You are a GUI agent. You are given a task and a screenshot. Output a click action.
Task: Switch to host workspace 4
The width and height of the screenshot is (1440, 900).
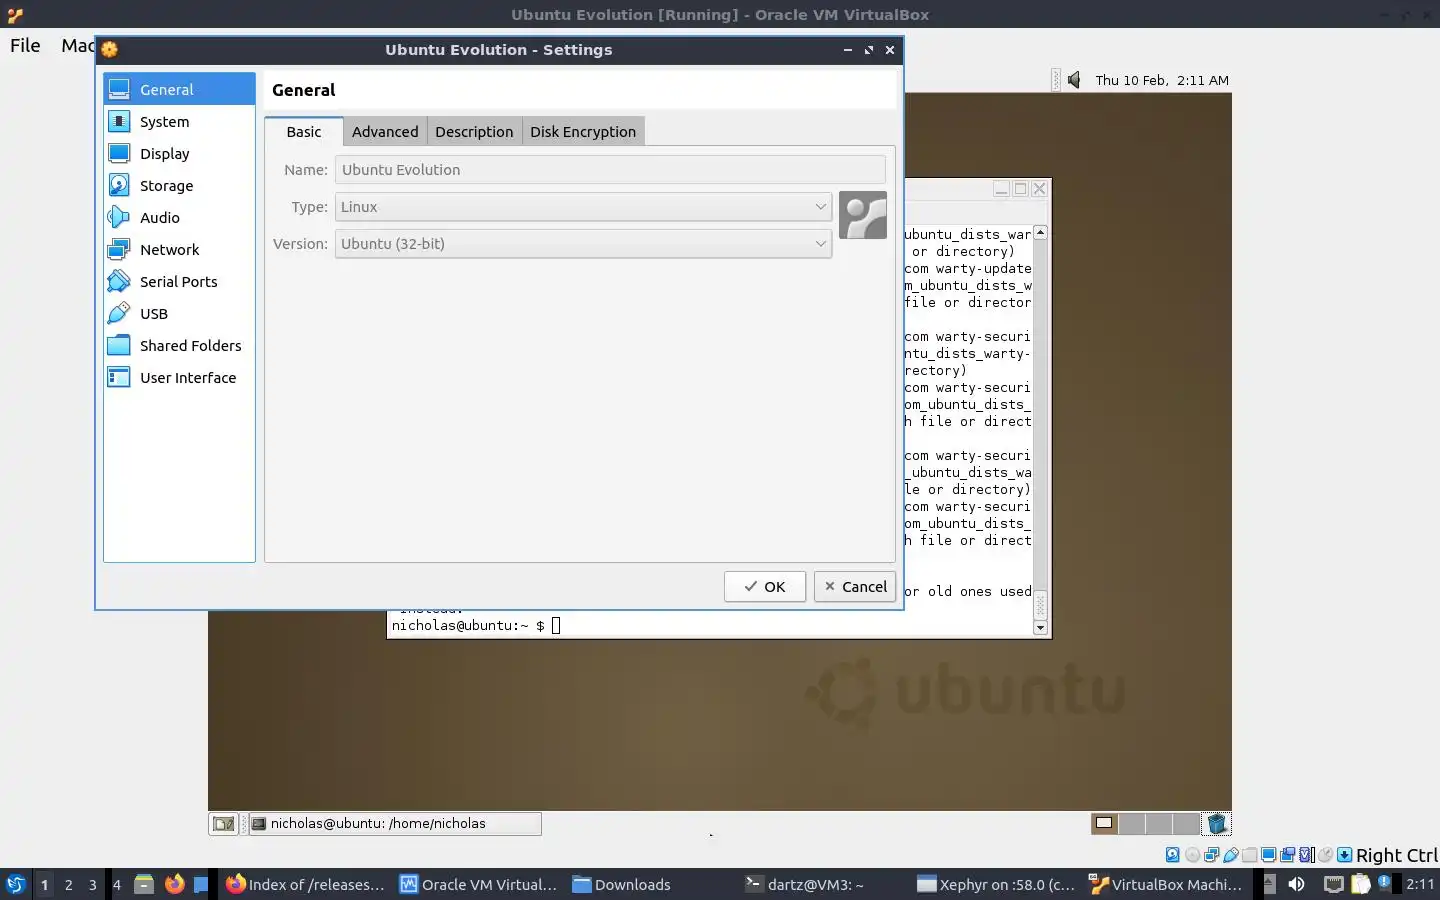pyautogui.click(x=117, y=884)
